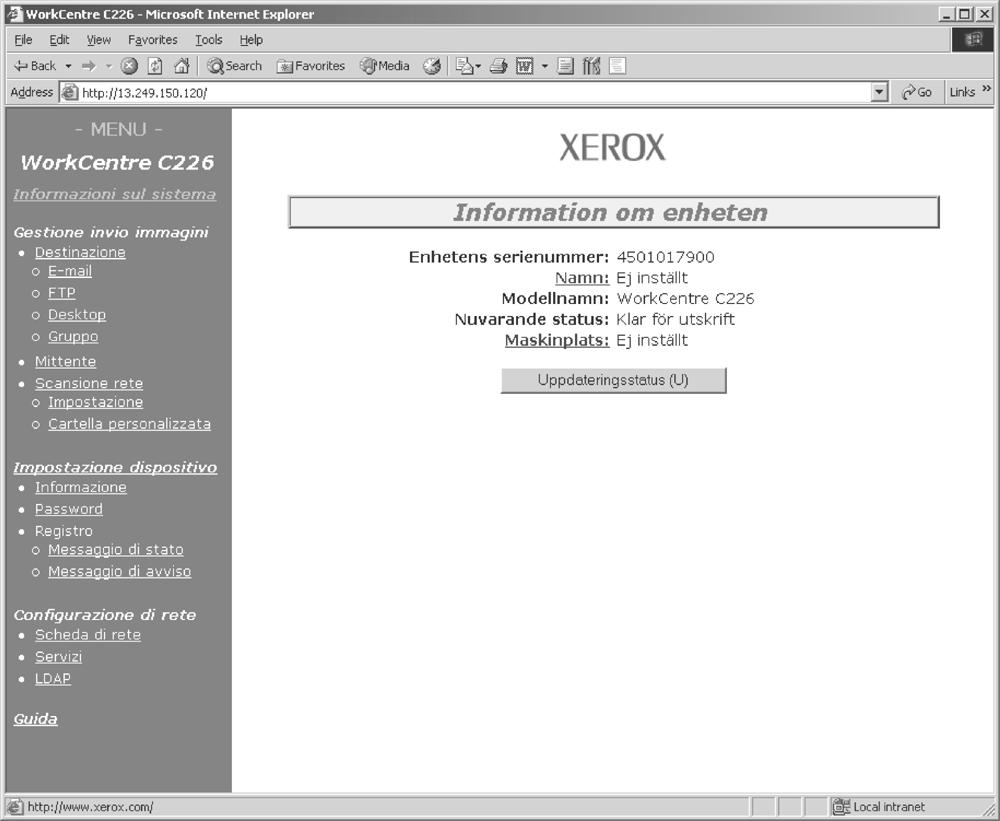Click the Klar för utskrift status text
The image size is (1000, 821).
675,320
